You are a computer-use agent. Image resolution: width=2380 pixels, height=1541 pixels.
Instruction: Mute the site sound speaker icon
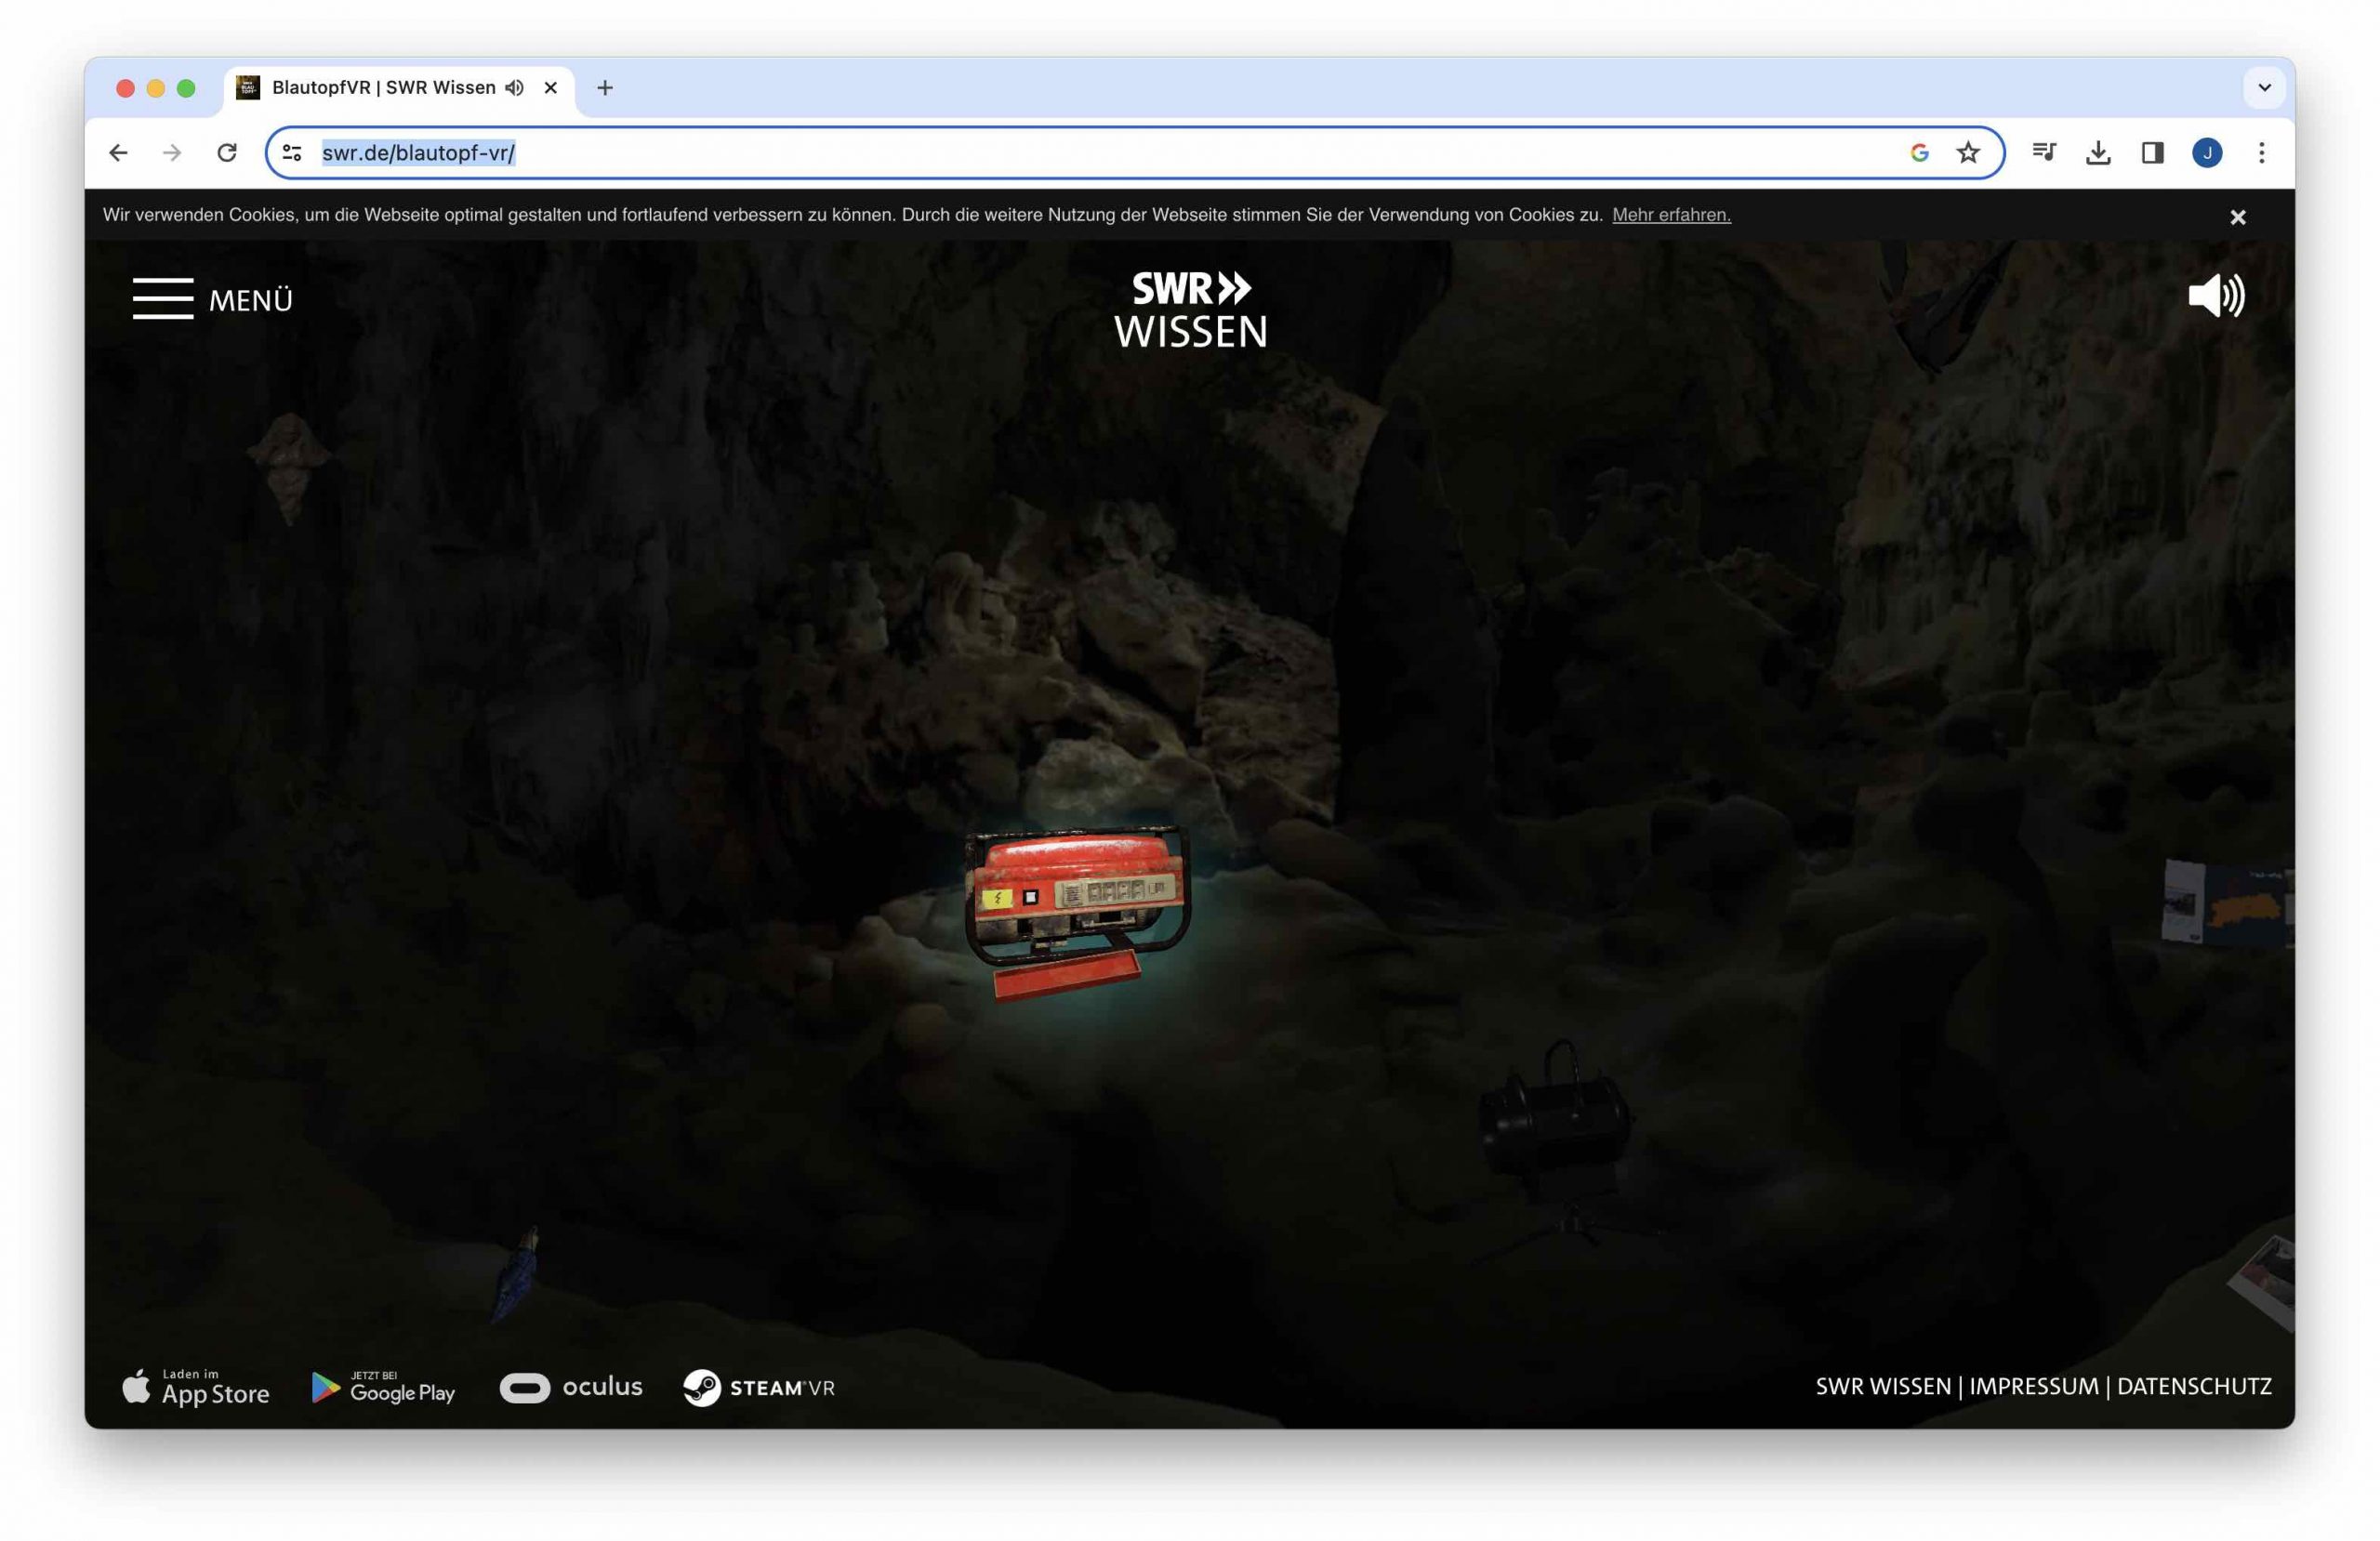(x=2216, y=296)
